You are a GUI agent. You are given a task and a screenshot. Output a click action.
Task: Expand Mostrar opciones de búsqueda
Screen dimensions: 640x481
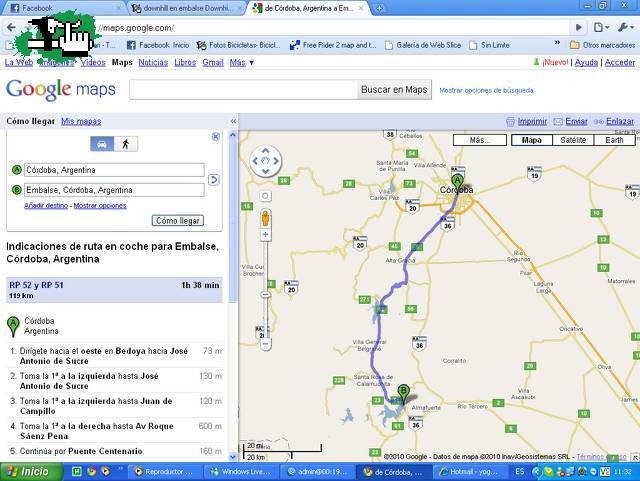[x=486, y=90]
